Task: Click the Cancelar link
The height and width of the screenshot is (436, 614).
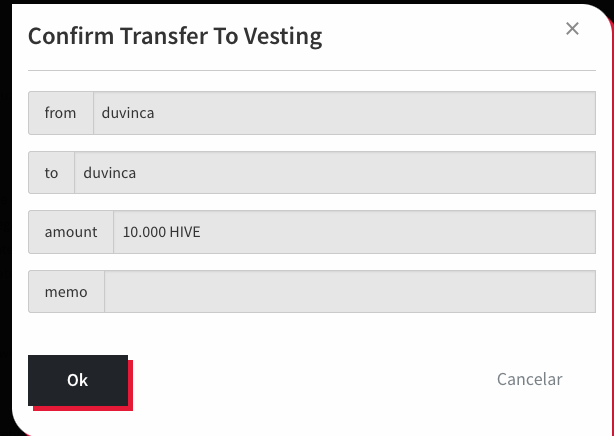Action: coord(529,379)
